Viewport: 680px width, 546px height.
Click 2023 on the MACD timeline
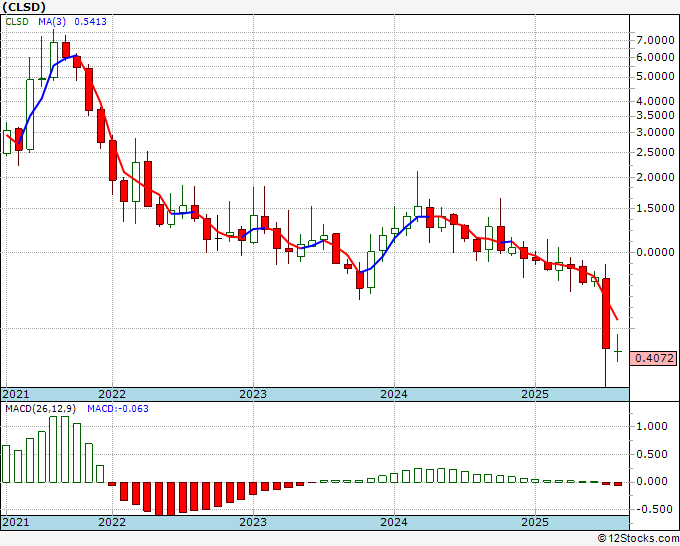[x=253, y=522]
